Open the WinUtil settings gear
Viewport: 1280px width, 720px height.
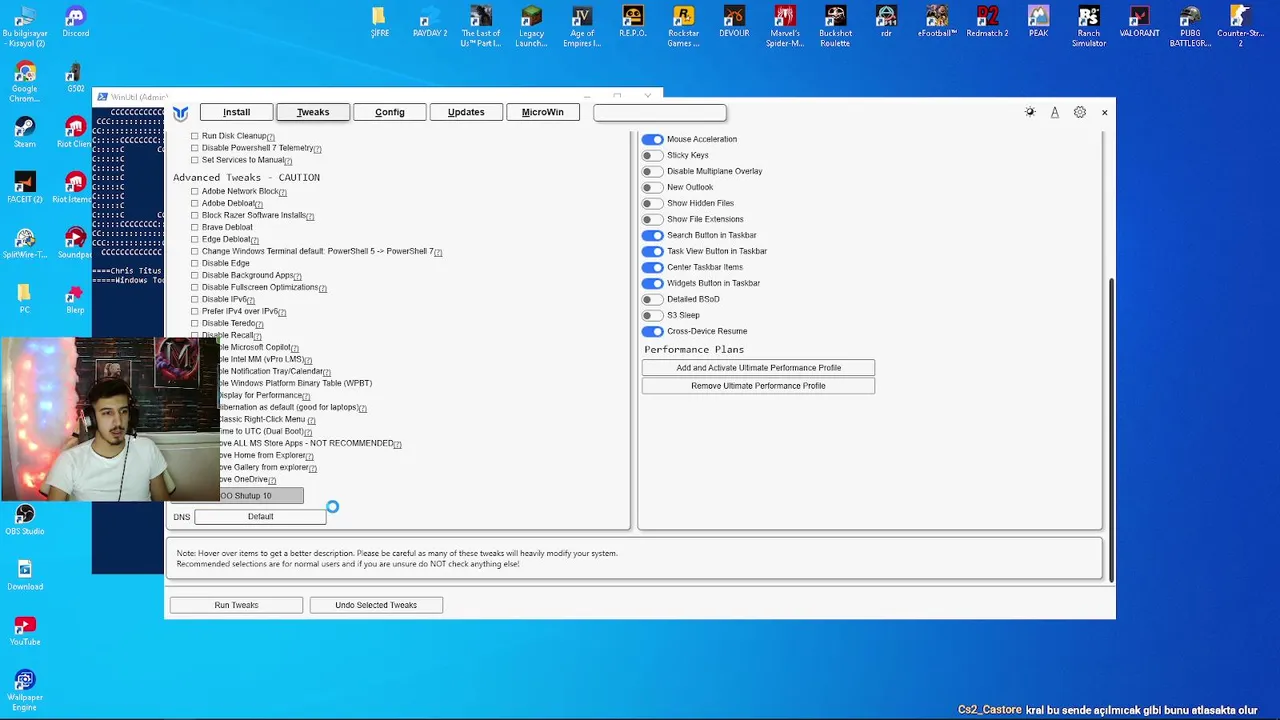(1080, 112)
